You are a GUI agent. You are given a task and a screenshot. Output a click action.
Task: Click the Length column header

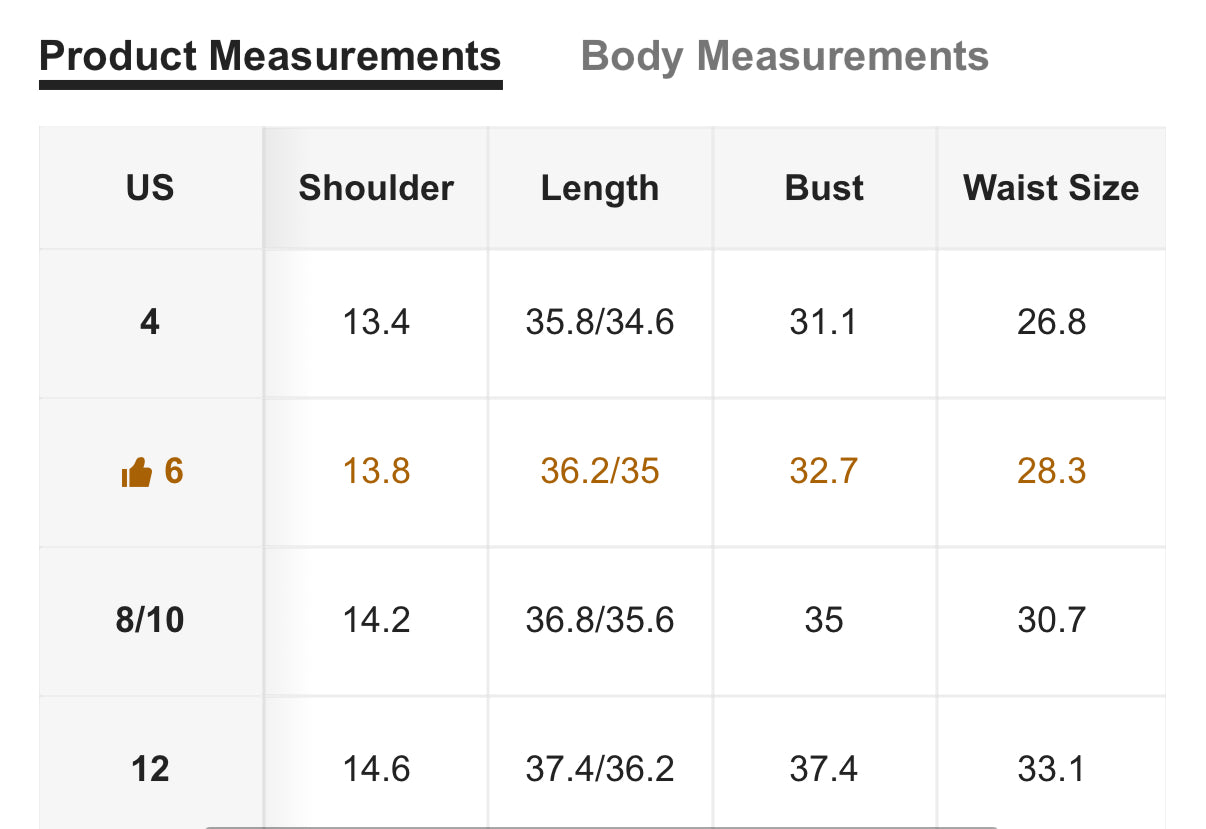click(600, 188)
